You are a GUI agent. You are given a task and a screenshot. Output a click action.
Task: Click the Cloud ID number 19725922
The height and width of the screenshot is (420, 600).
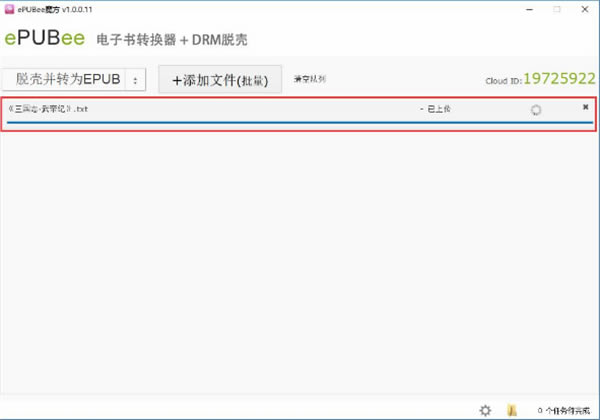560,78
